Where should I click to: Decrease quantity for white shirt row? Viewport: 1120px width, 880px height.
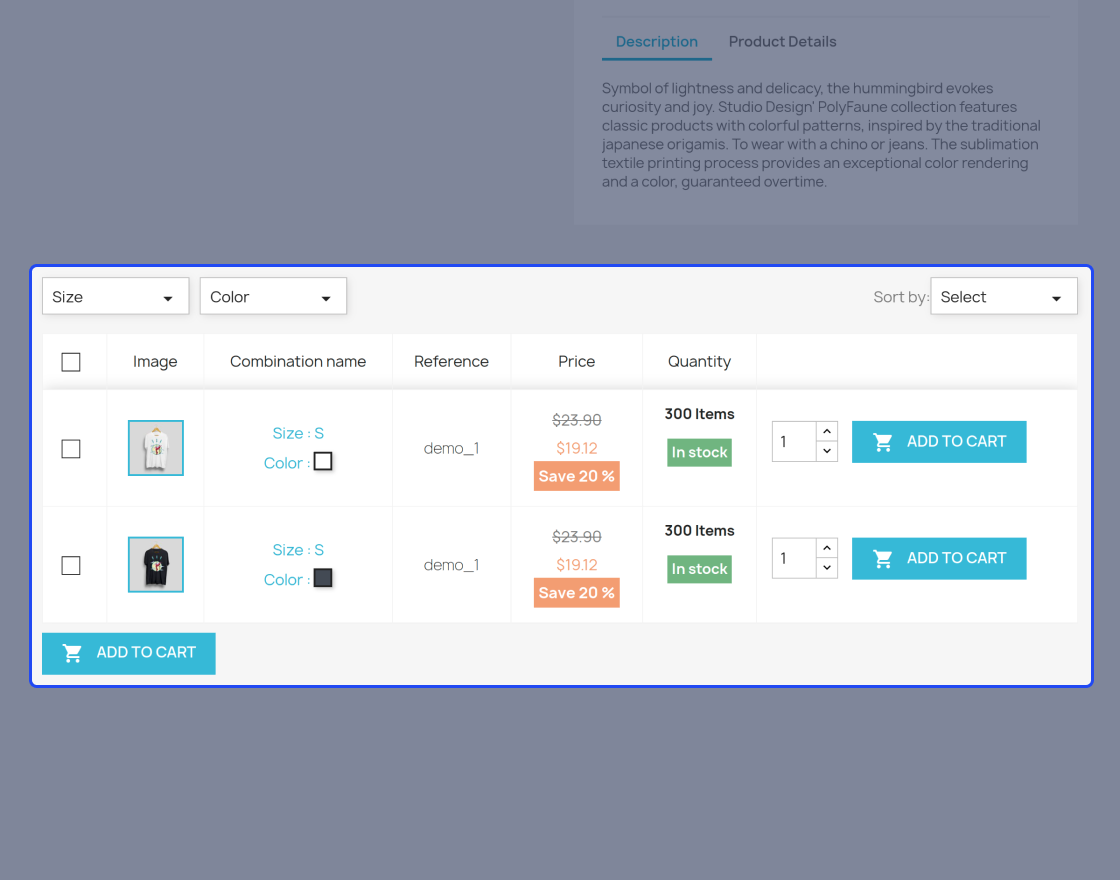[826, 451]
